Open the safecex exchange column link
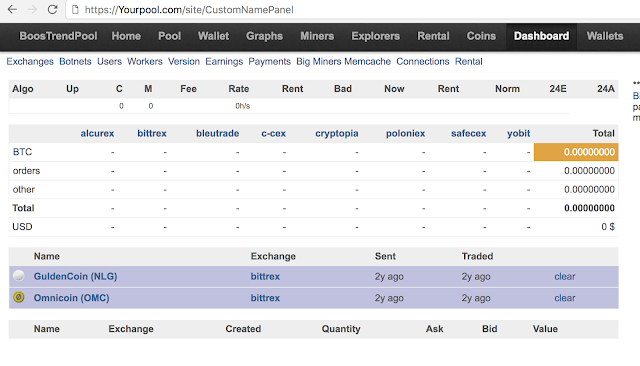Image resolution: width=640 pixels, height=366 pixels. (x=469, y=133)
